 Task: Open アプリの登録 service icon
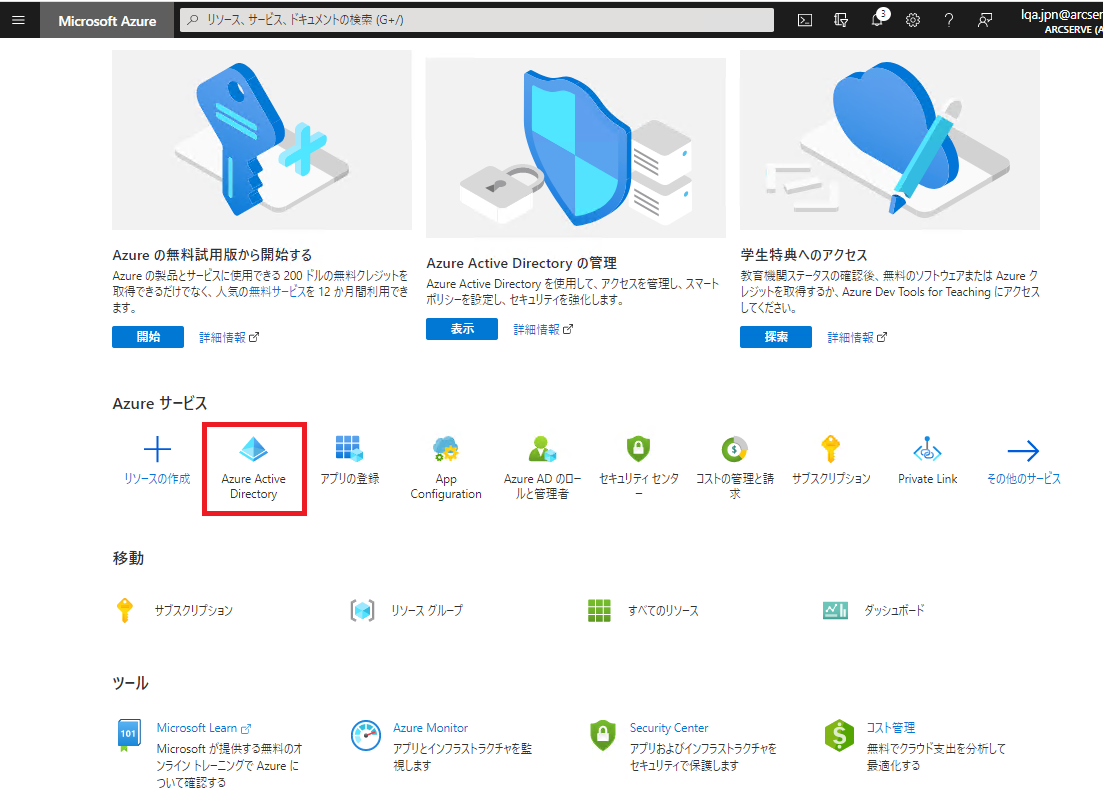[x=350, y=449]
